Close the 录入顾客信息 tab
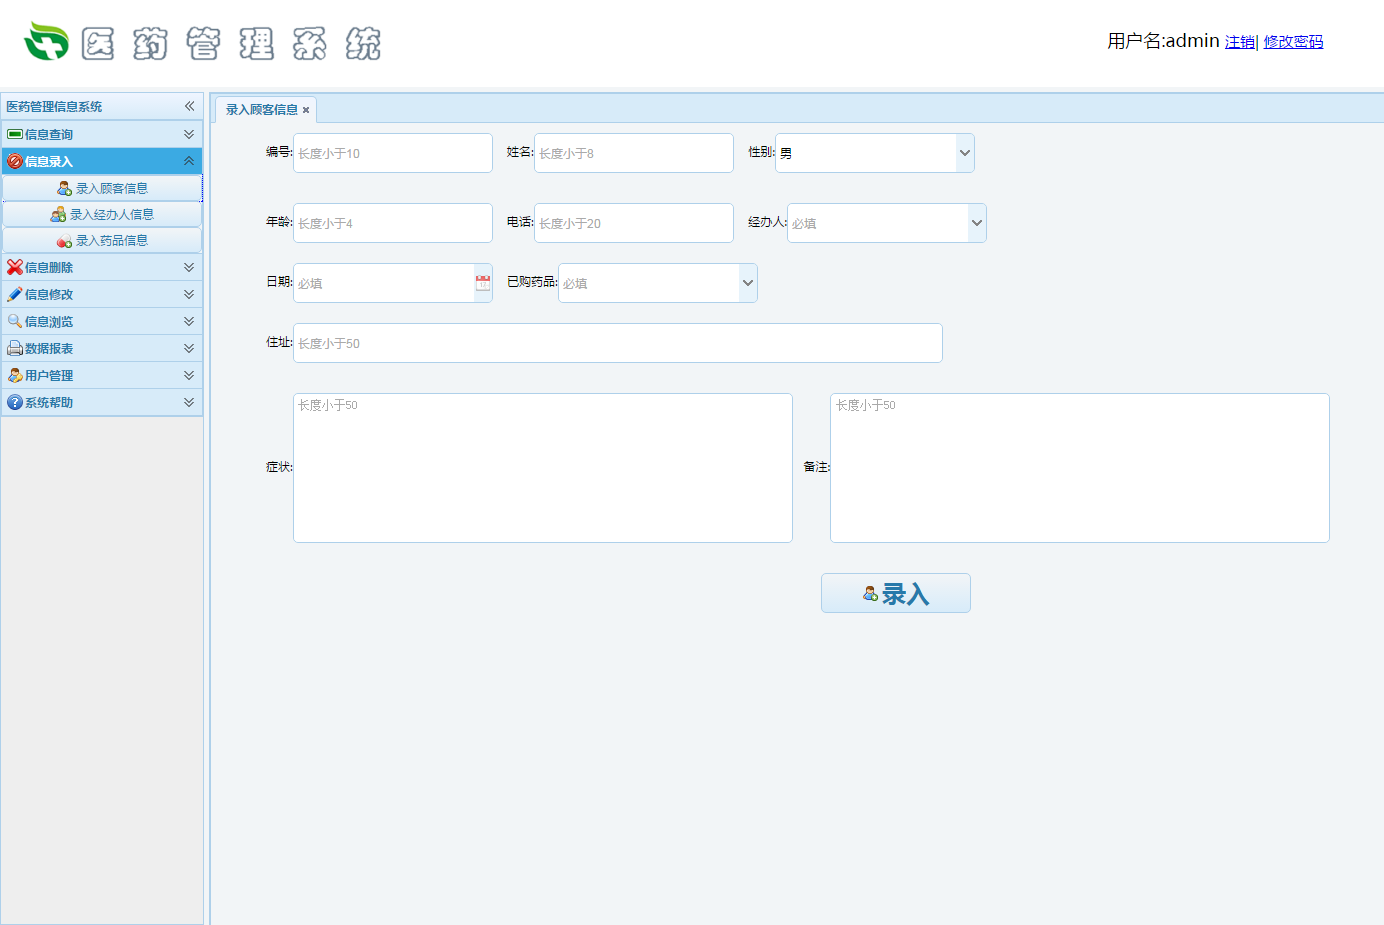The width and height of the screenshot is (1384, 925). tap(306, 110)
